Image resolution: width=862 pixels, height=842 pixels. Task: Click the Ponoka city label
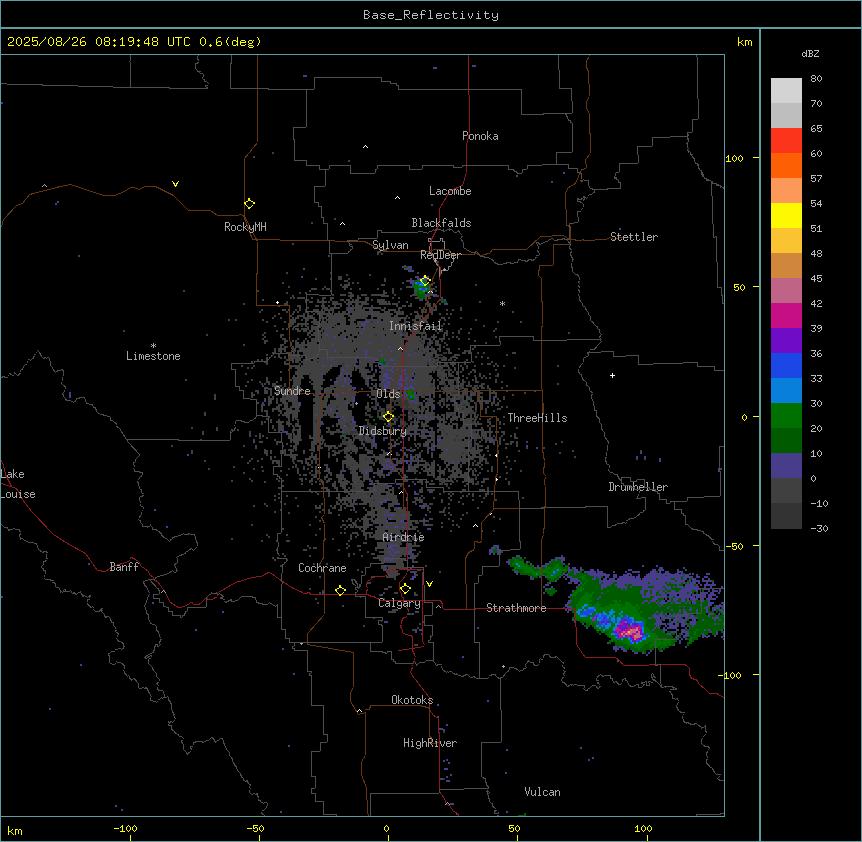pos(480,136)
